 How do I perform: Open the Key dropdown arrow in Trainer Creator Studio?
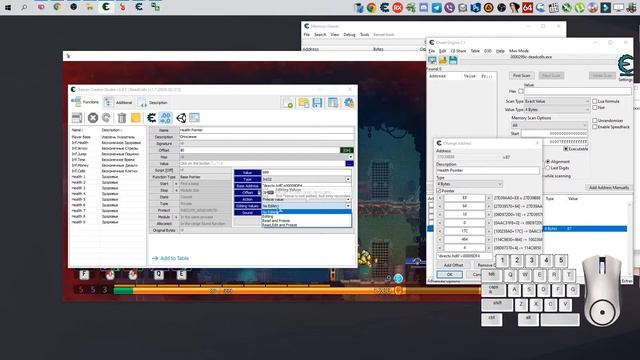click(x=350, y=157)
